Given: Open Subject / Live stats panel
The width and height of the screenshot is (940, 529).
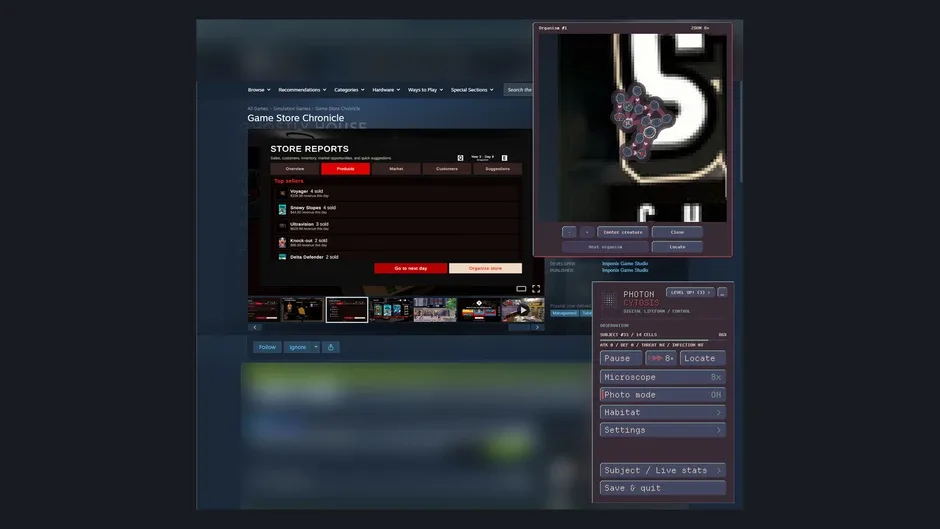Looking at the screenshot, I should 662,470.
